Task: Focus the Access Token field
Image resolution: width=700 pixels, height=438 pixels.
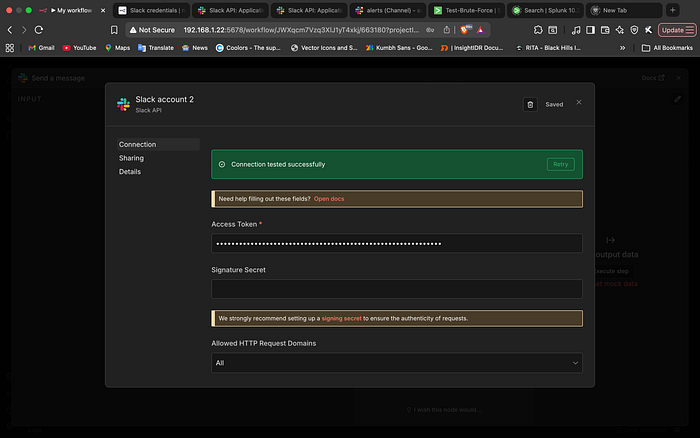Action: pyautogui.click(x=397, y=243)
